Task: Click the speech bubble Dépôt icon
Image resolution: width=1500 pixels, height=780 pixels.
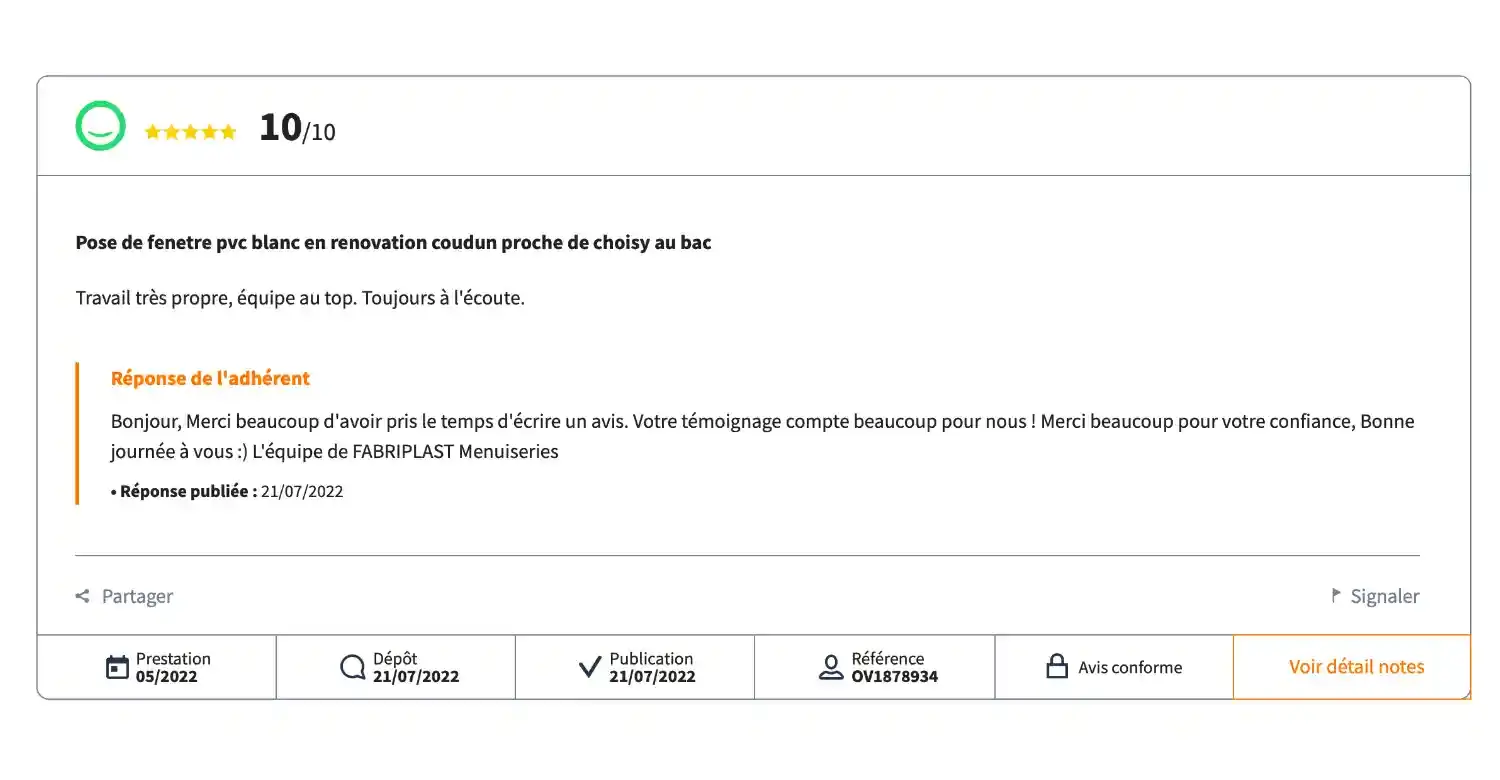Action: click(x=353, y=667)
